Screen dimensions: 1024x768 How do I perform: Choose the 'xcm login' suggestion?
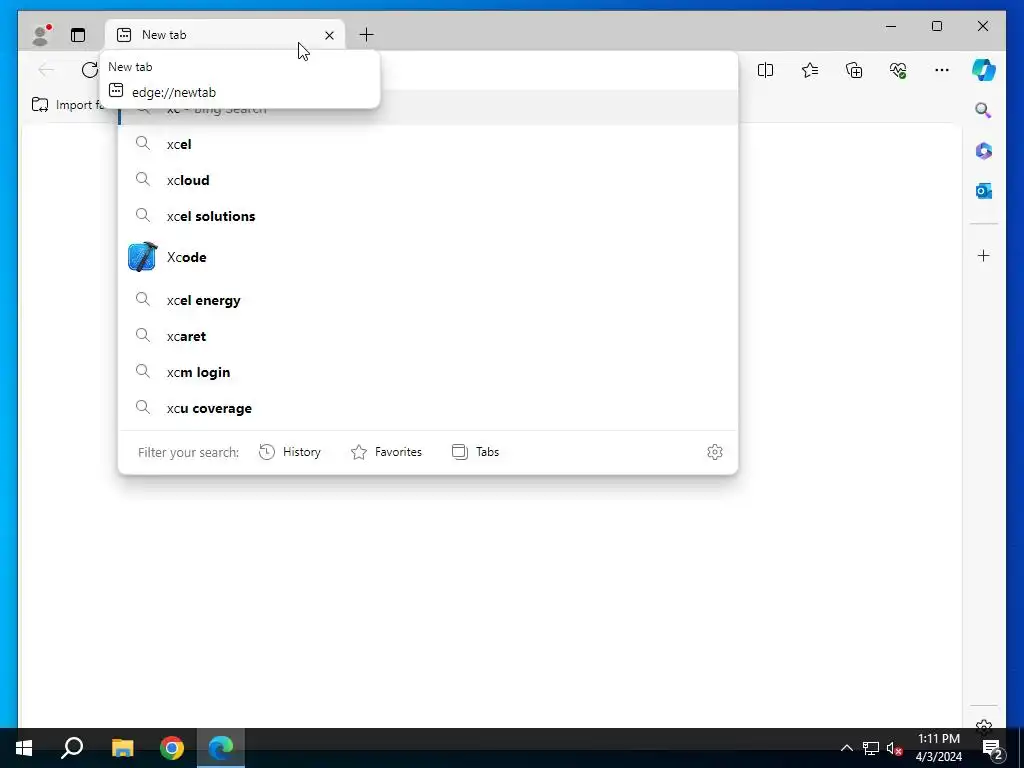point(428,372)
